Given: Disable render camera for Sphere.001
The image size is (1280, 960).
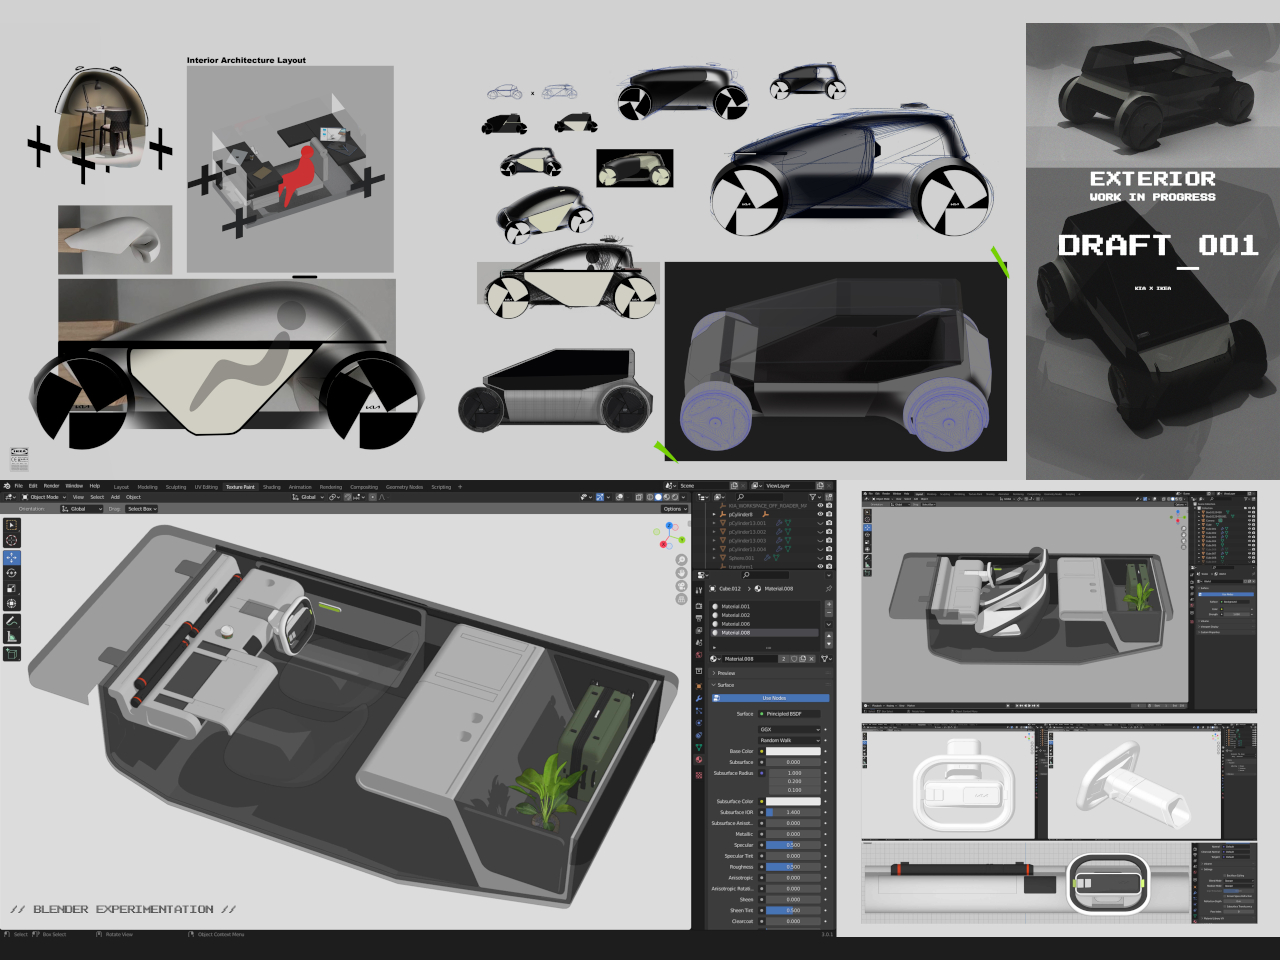Looking at the screenshot, I should (x=829, y=558).
